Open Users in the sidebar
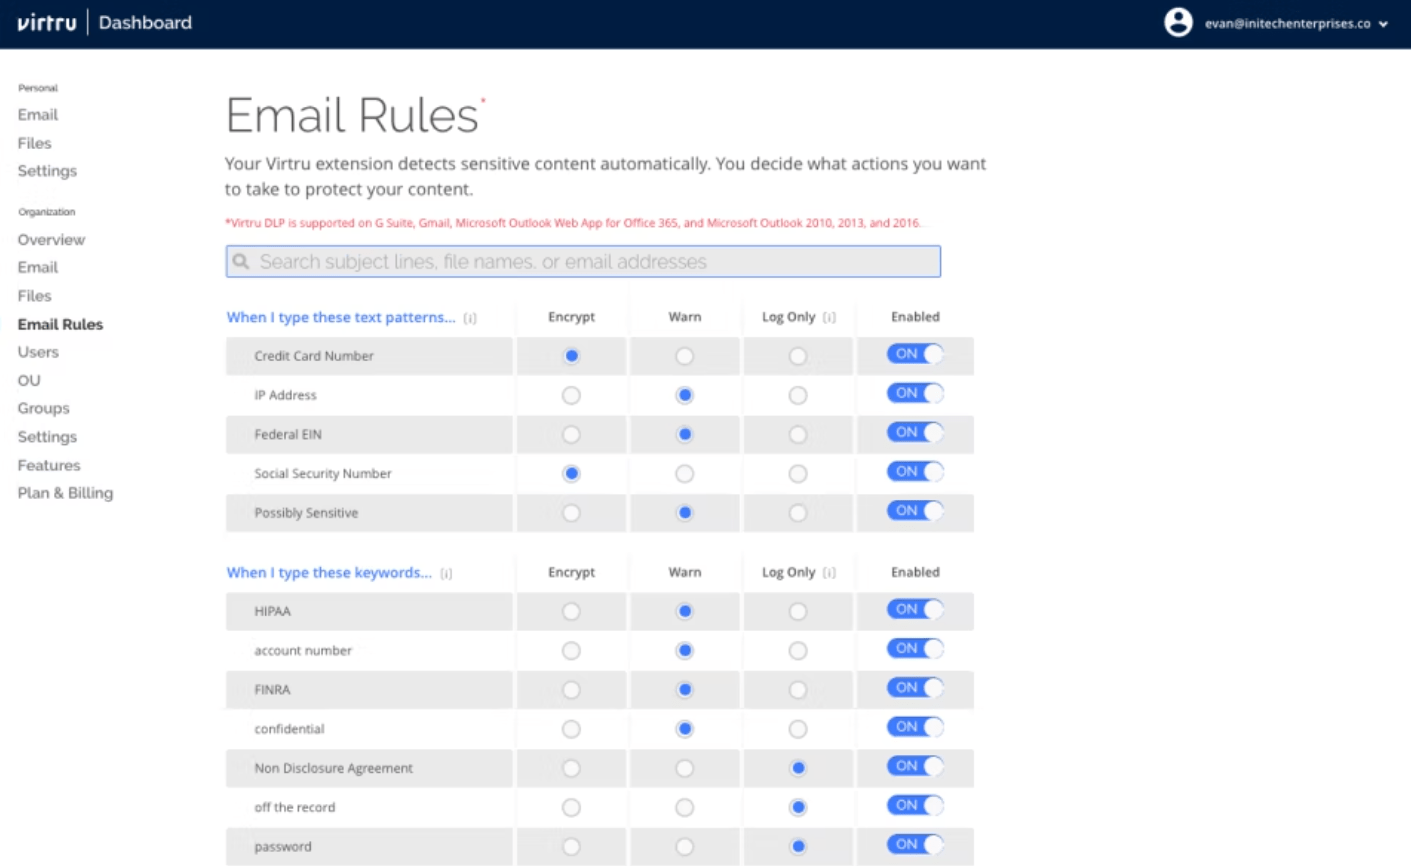This screenshot has height=866, width=1411. pyautogui.click(x=38, y=352)
